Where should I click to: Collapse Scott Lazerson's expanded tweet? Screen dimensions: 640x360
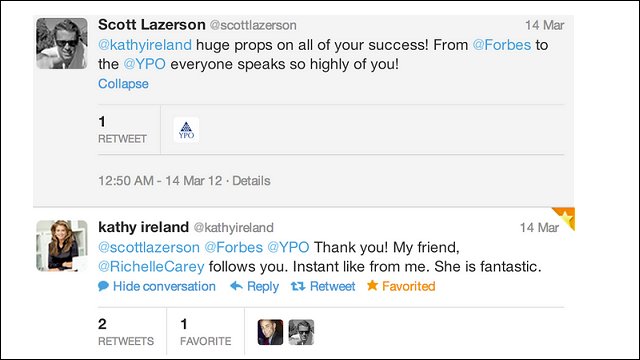(x=123, y=84)
